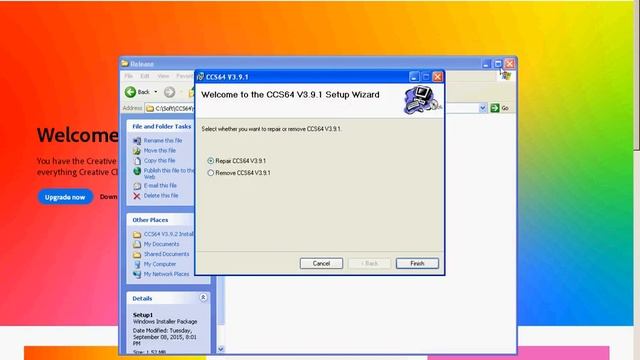
Task: Open the View menu in Release window
Action: (163, 76)
